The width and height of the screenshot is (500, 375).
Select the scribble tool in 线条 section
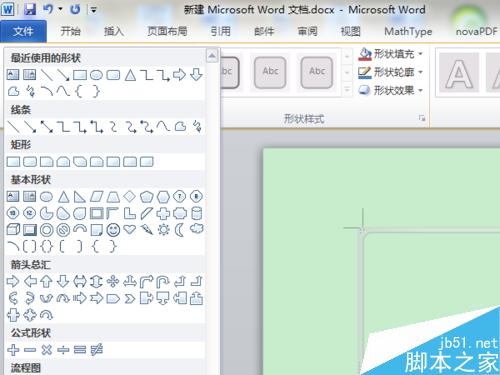[x=197, y=127]
